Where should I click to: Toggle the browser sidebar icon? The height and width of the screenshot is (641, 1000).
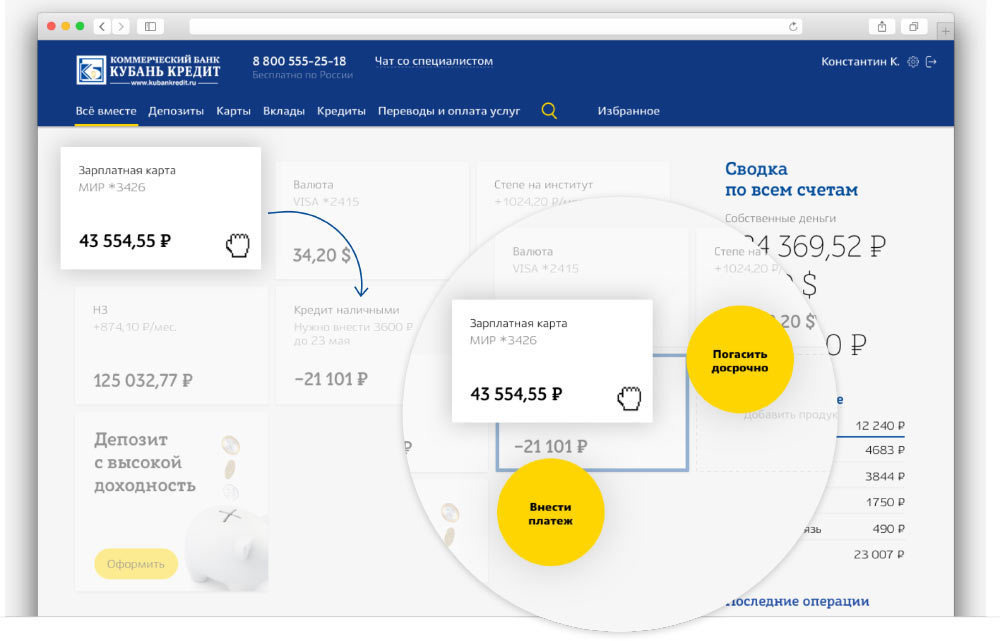[x=151, y=27]
